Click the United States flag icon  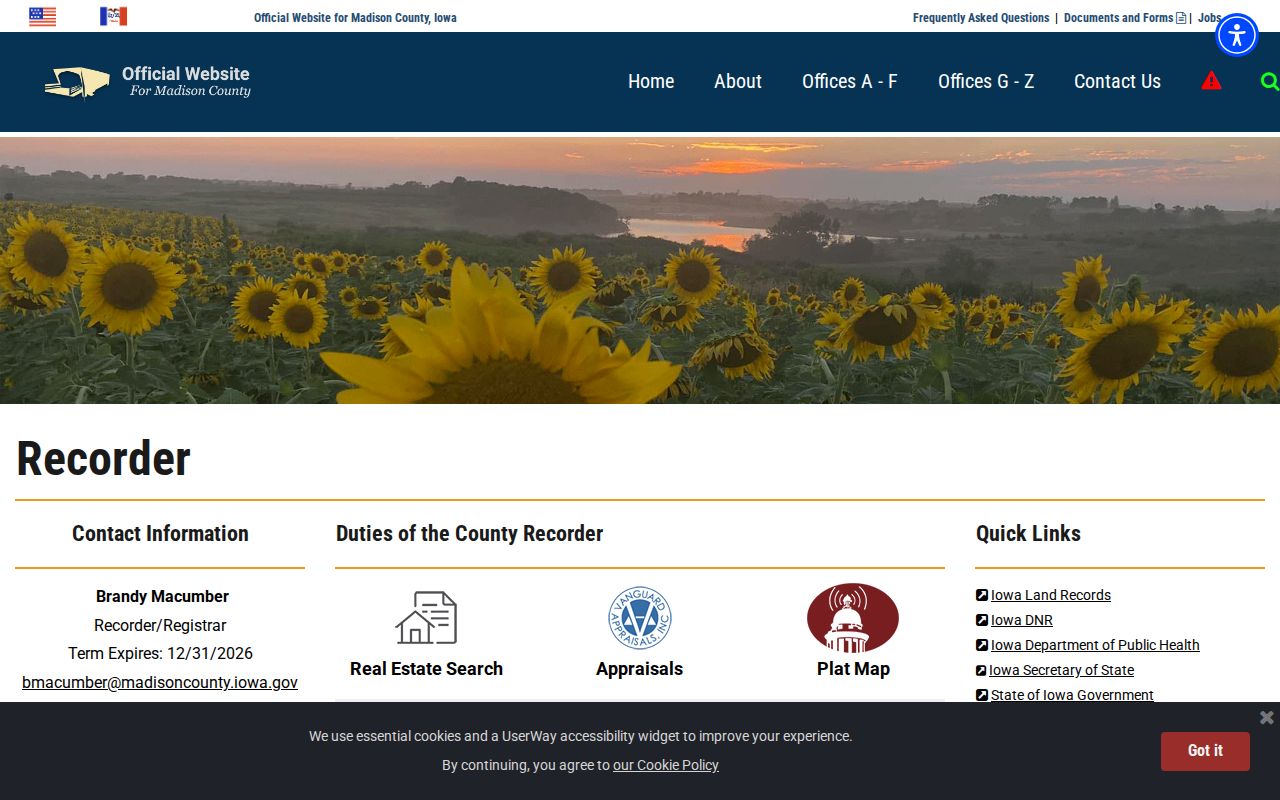click(42, 16)
